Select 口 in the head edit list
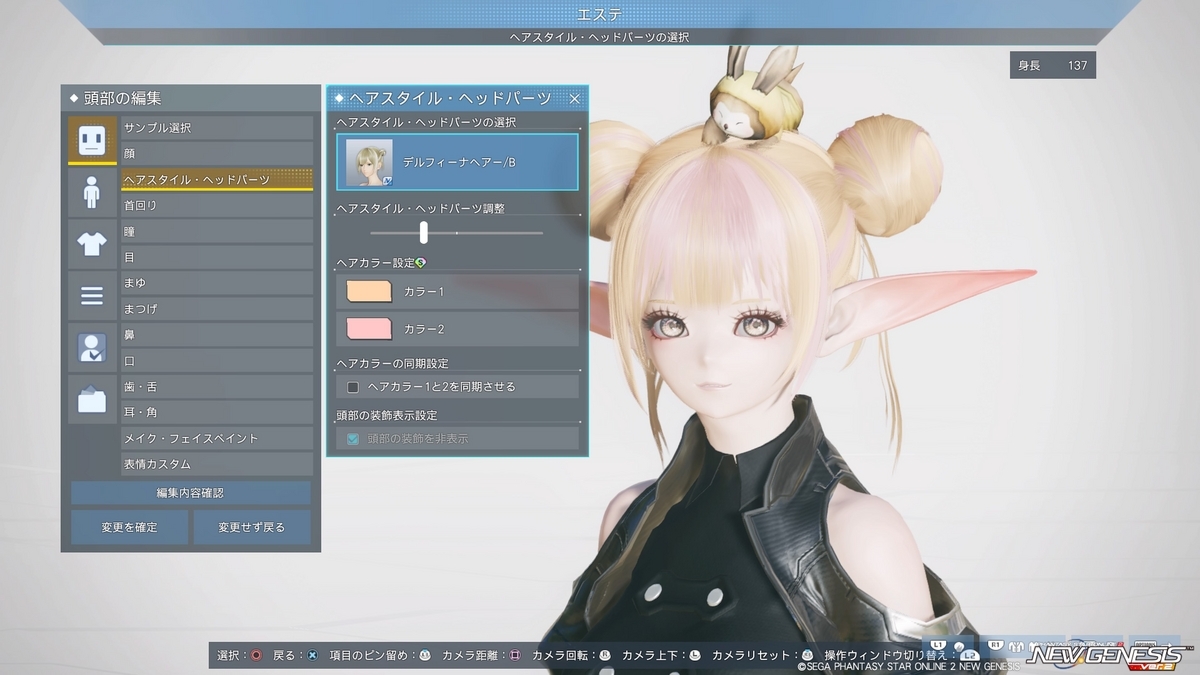Image resolution: width=1200 pixels, height=675 pixels. pyautogui.click(x=217, y=361)
